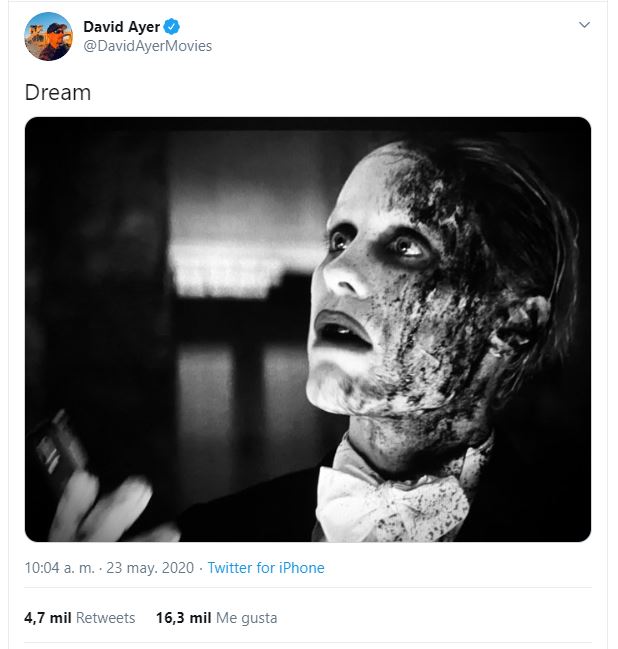This screenshot has width=618, height=649.
Task: Click the @DavidAyerMovies handle
Action: pos(147,46)
